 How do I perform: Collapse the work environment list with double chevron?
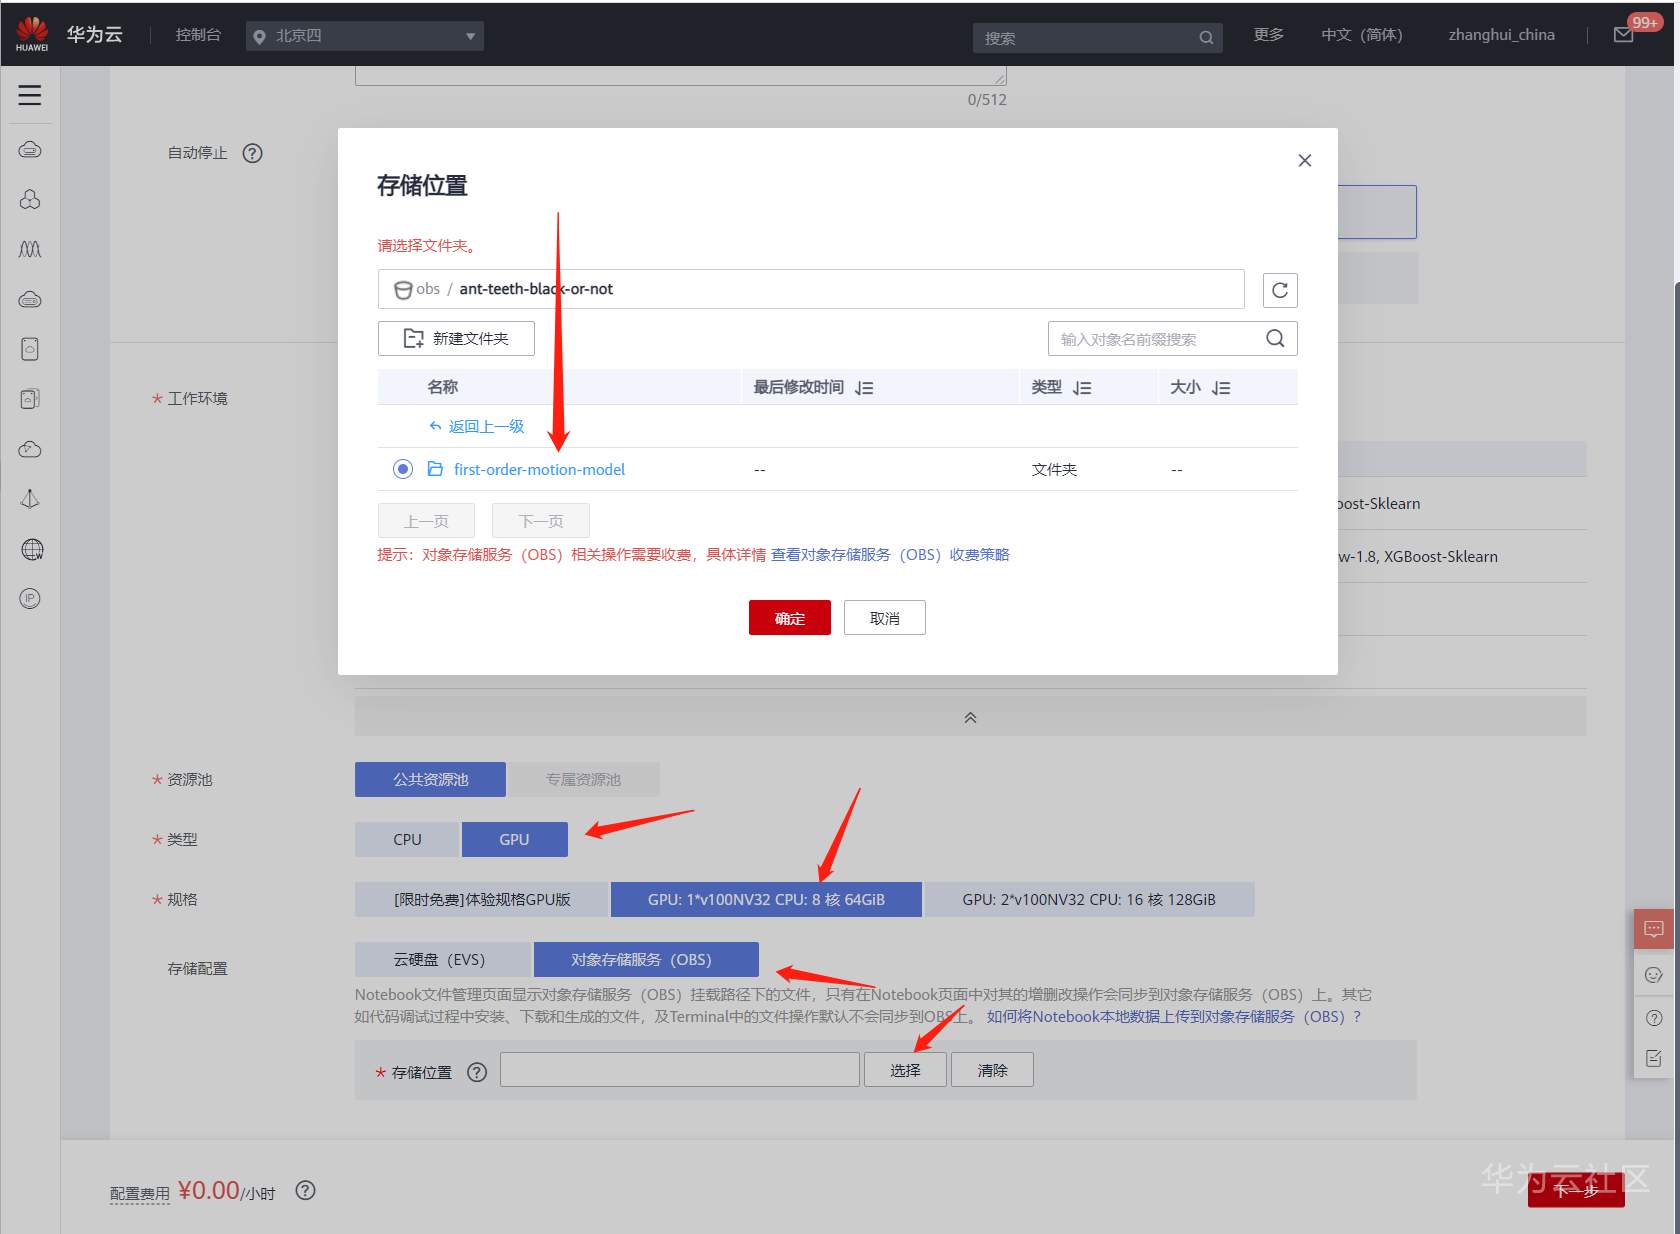coord(970,718)
